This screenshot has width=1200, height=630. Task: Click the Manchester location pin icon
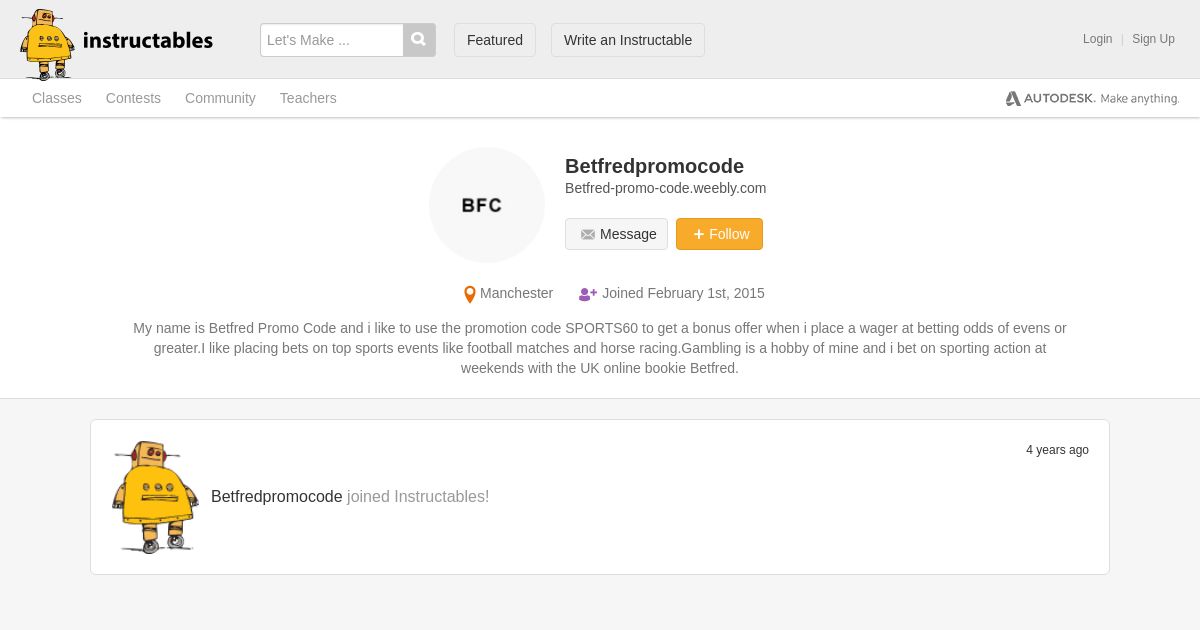tap(469, 294)
